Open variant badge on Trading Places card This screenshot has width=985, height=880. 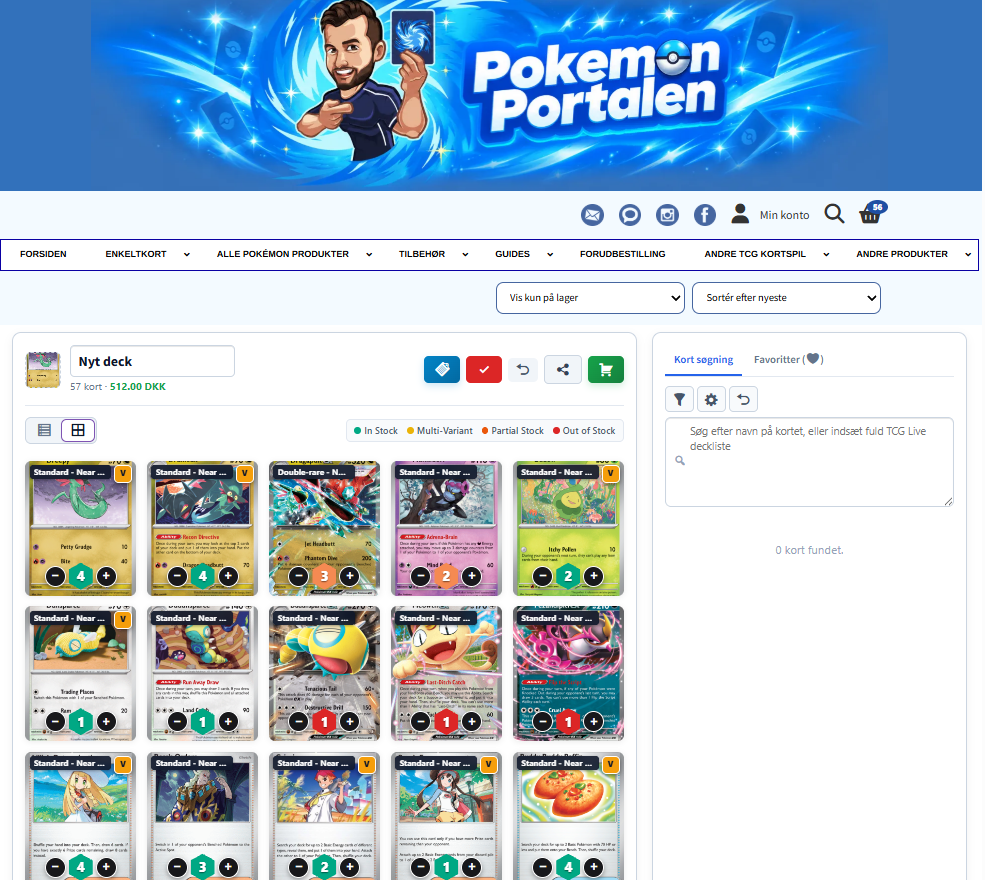(x=123, y=619)
